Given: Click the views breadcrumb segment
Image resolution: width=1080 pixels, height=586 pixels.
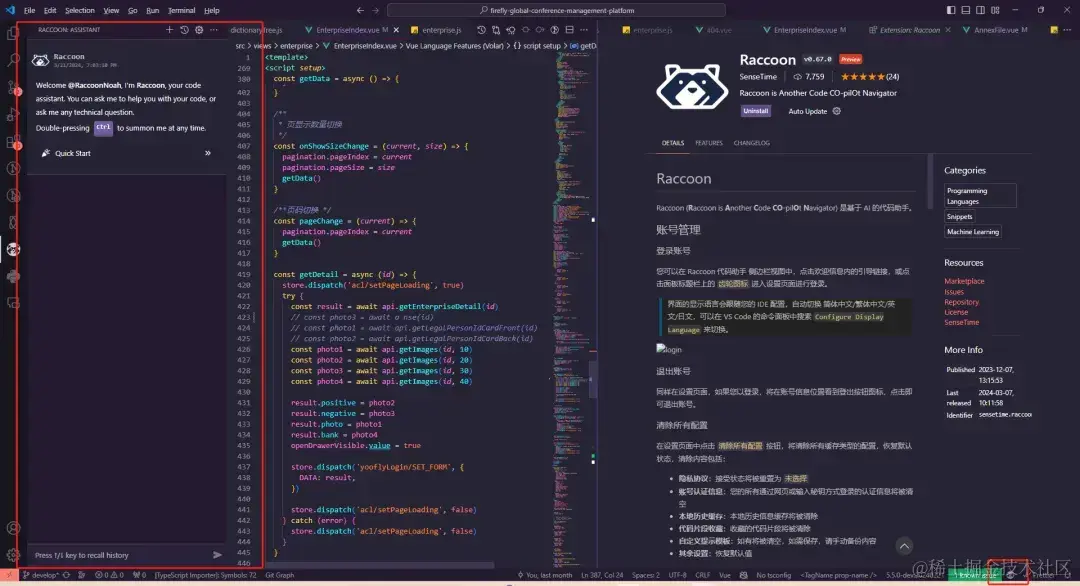Looking at the screenshot, I should click(x=262, y=46).
